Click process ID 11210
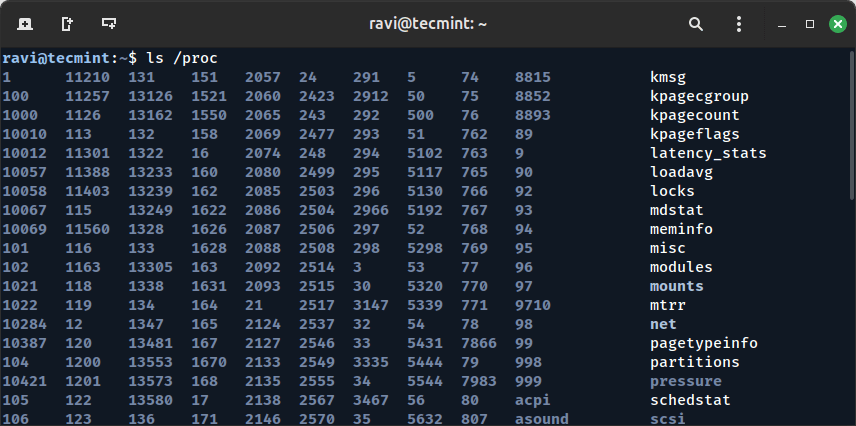This screenshot has height=426, width=856. click(x=88, y=78)
